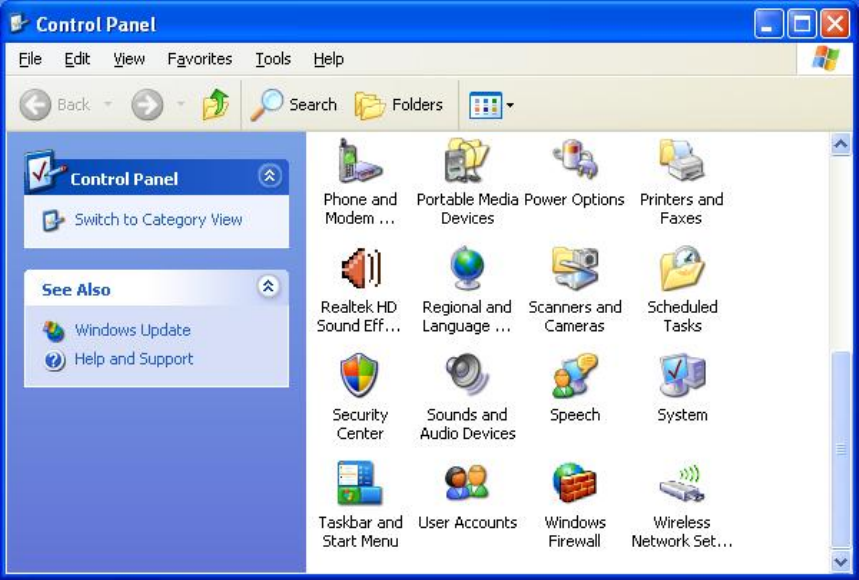Open the Tools menu
The height and width of the screenshot is (580, 859).
coord(273,59)
